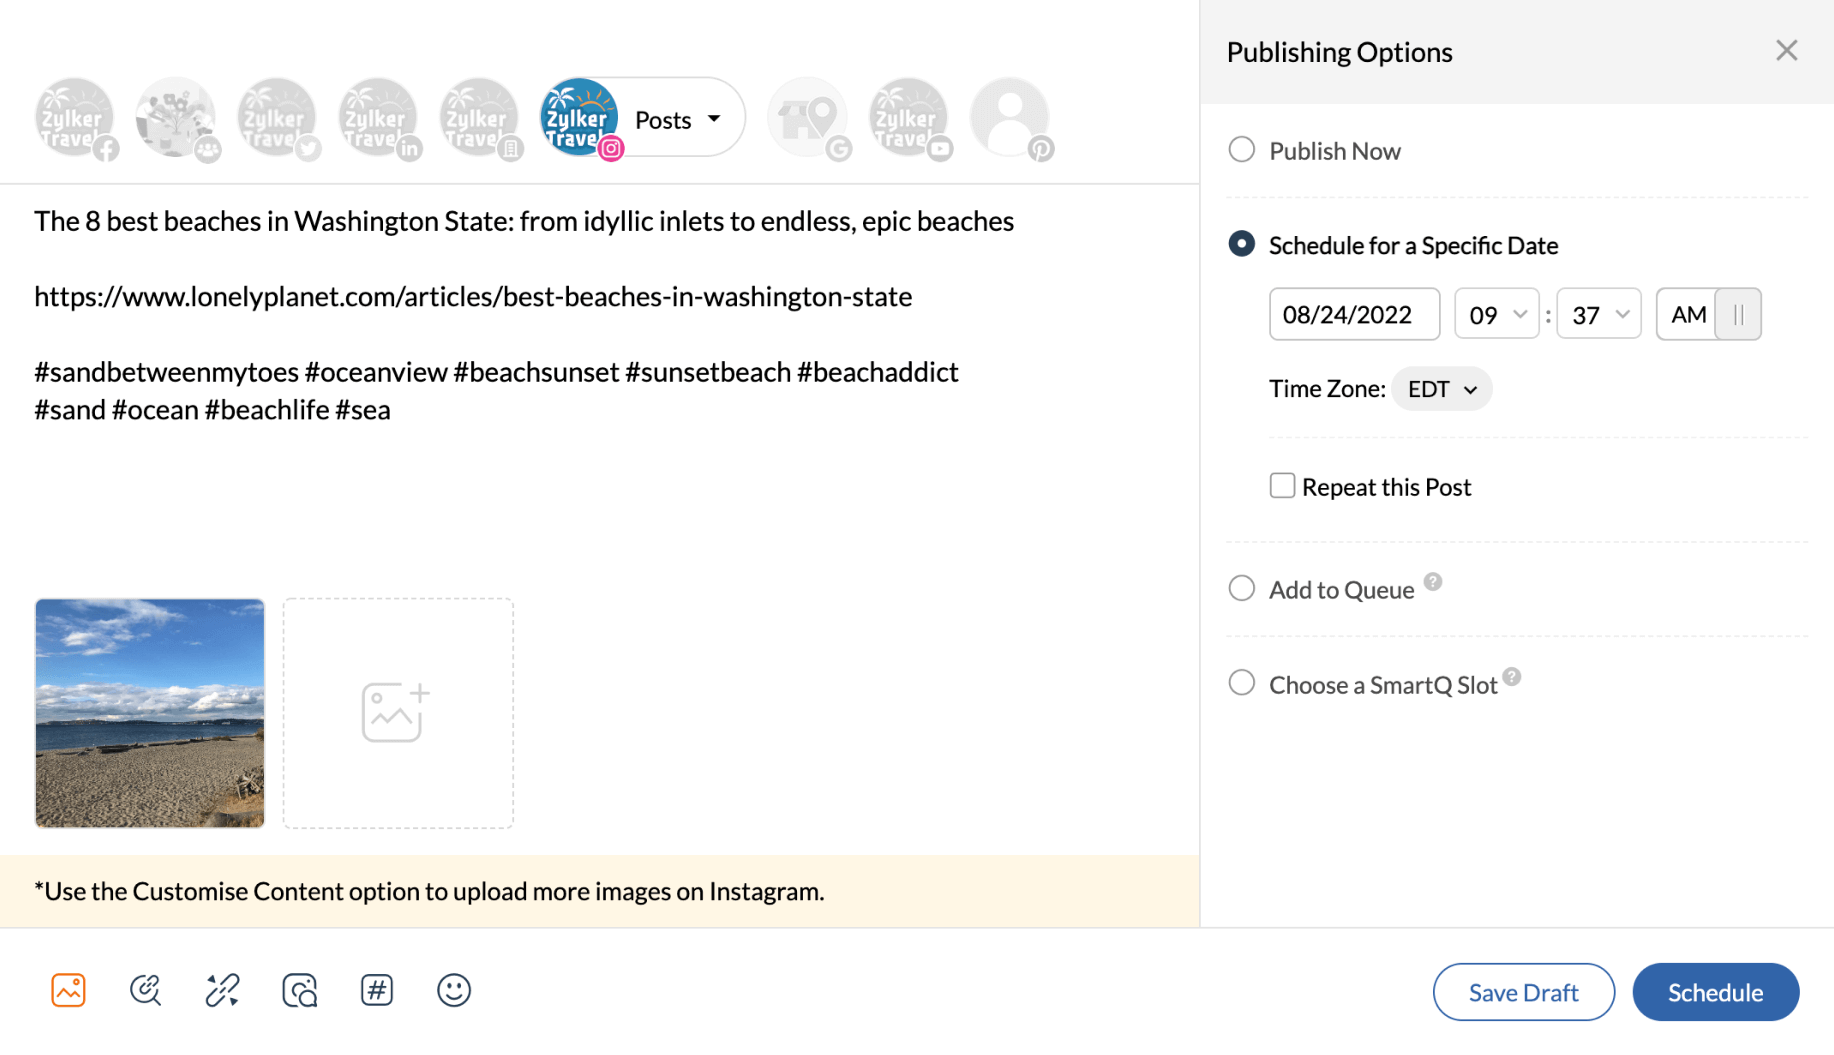Click the #sand #ocean #beachlife #sea line
Screen dimensions: 1834x1055
coord(212,410)
